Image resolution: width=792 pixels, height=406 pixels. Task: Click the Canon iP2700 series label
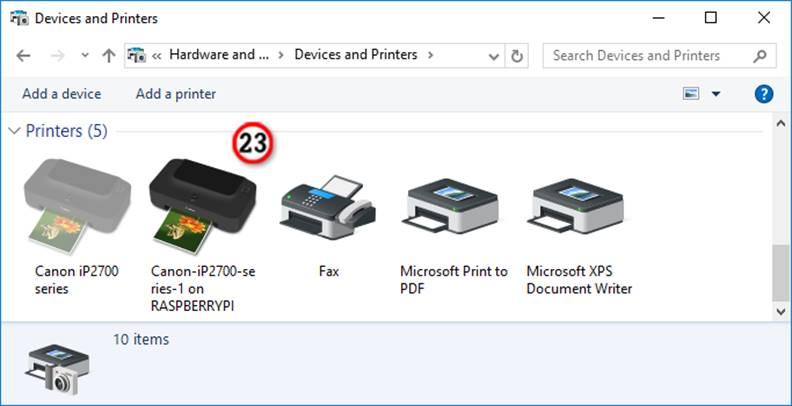pos(77,280)
